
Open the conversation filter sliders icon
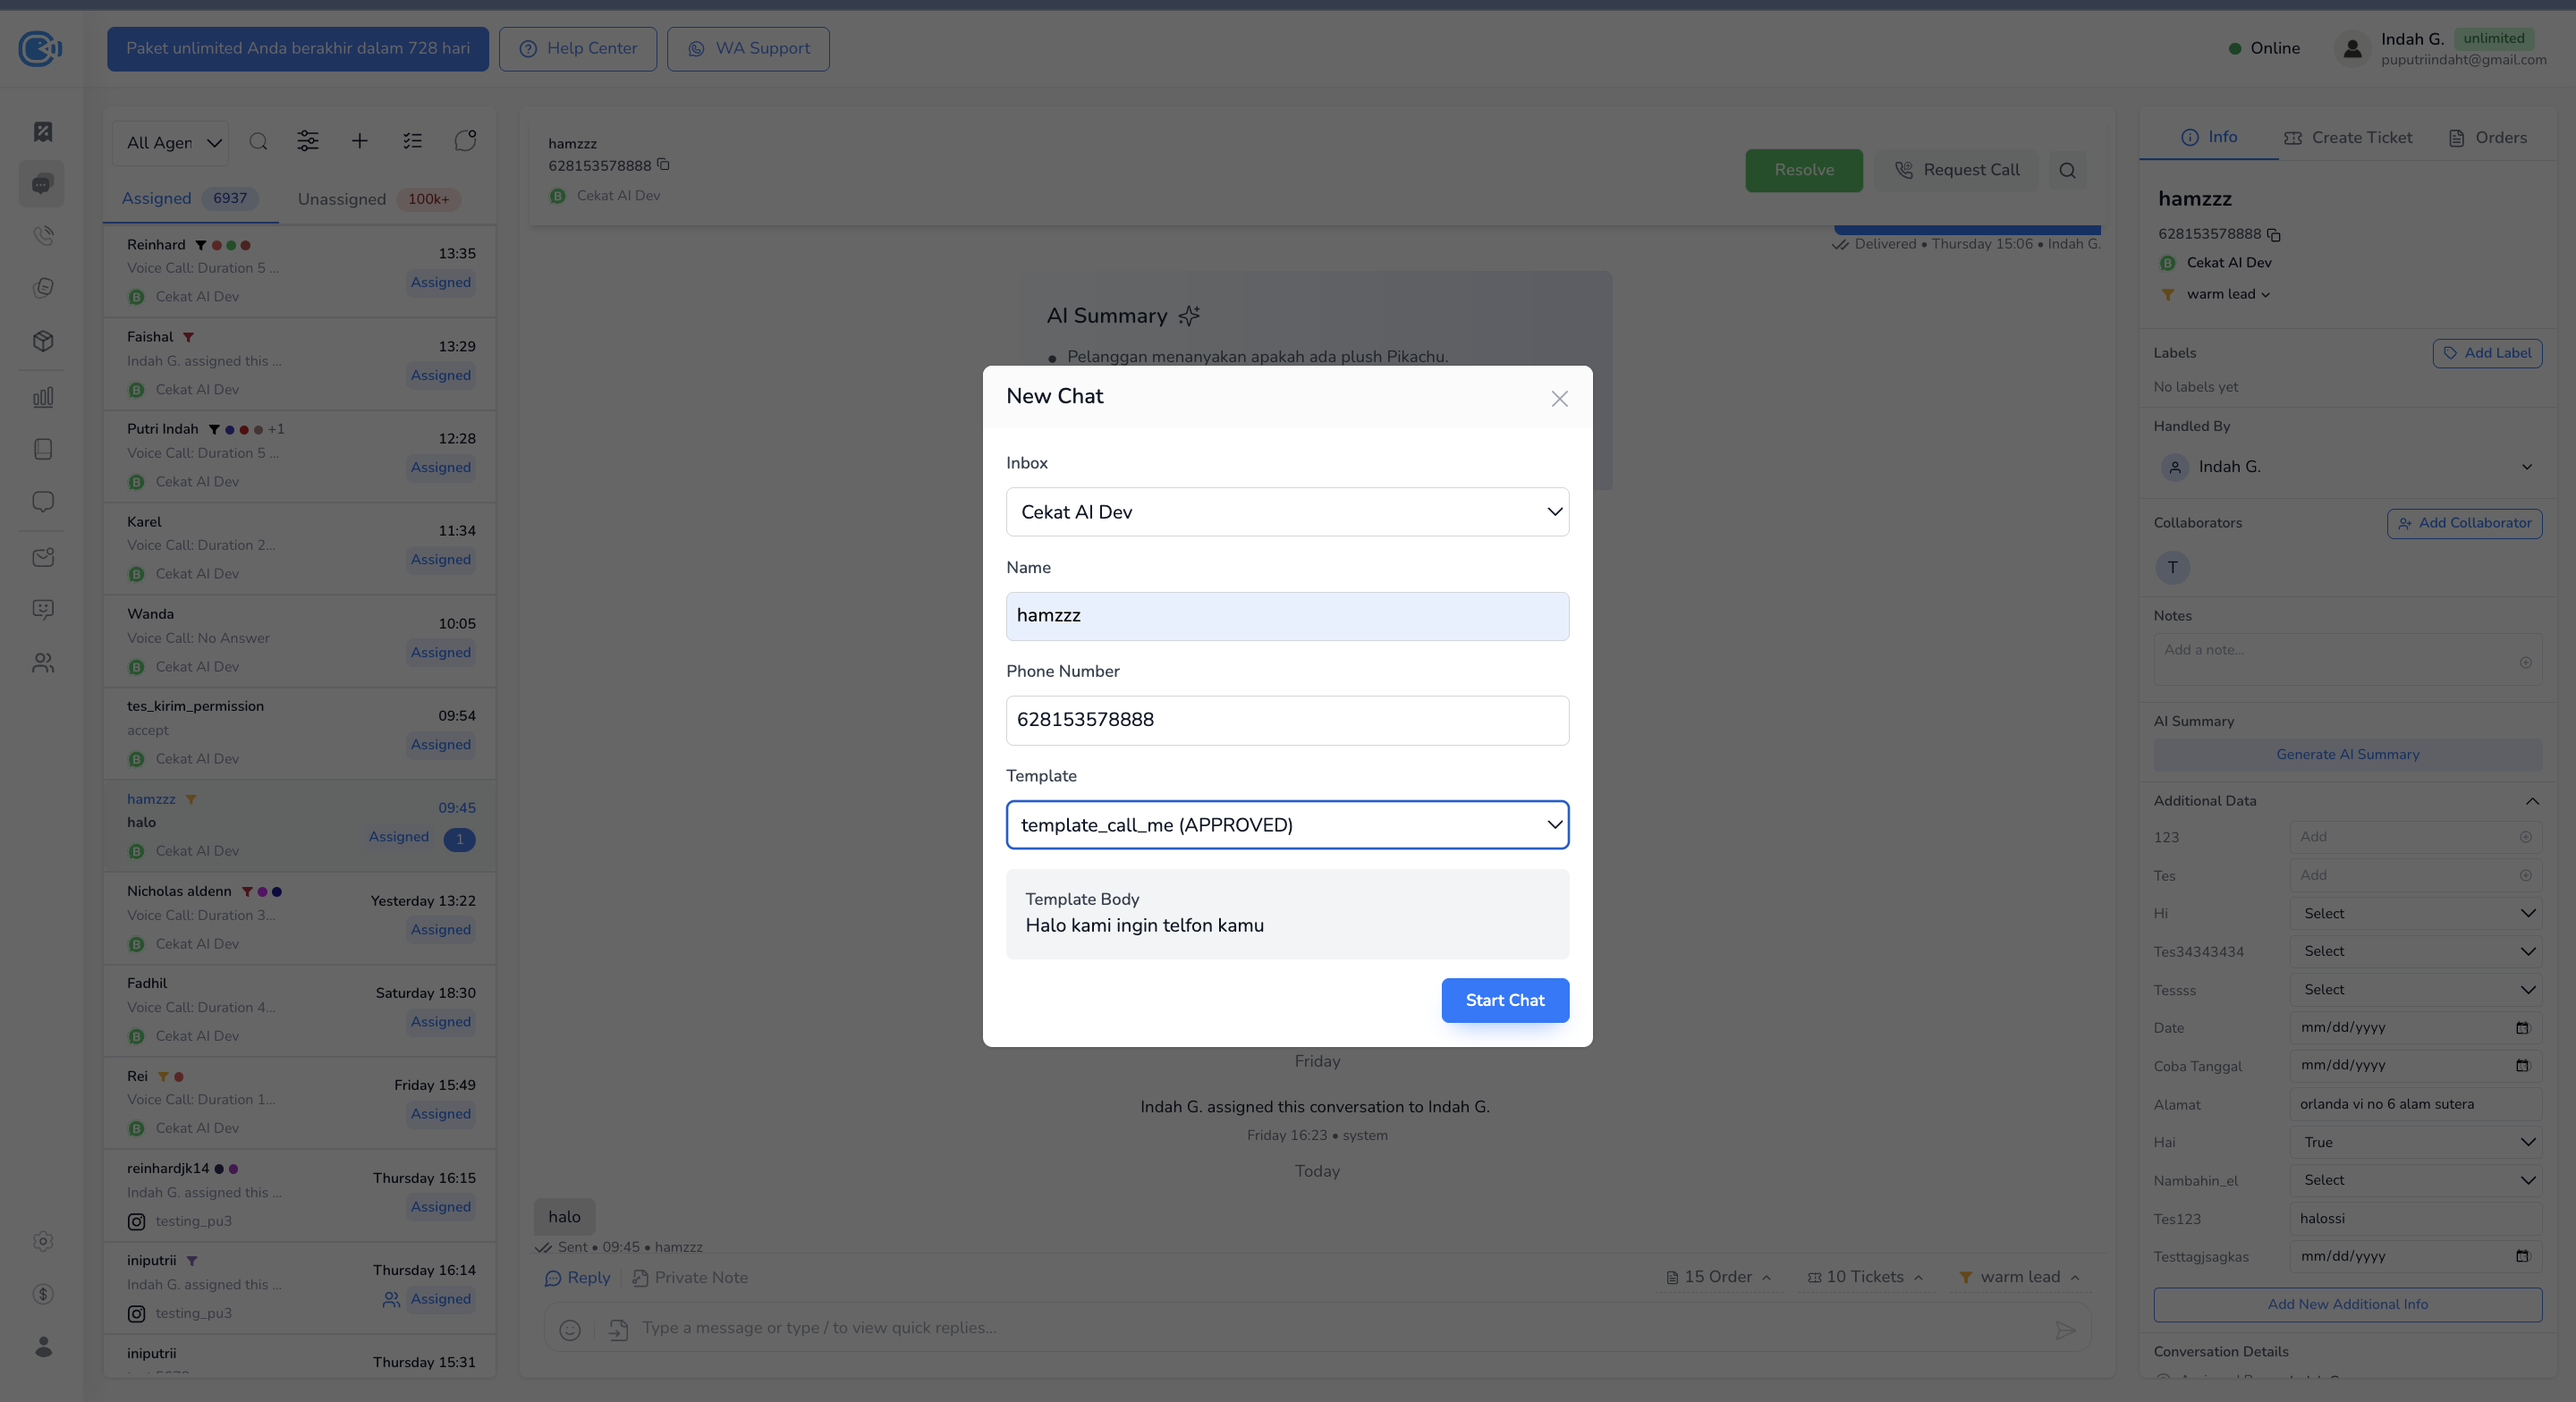coord(308,142)
